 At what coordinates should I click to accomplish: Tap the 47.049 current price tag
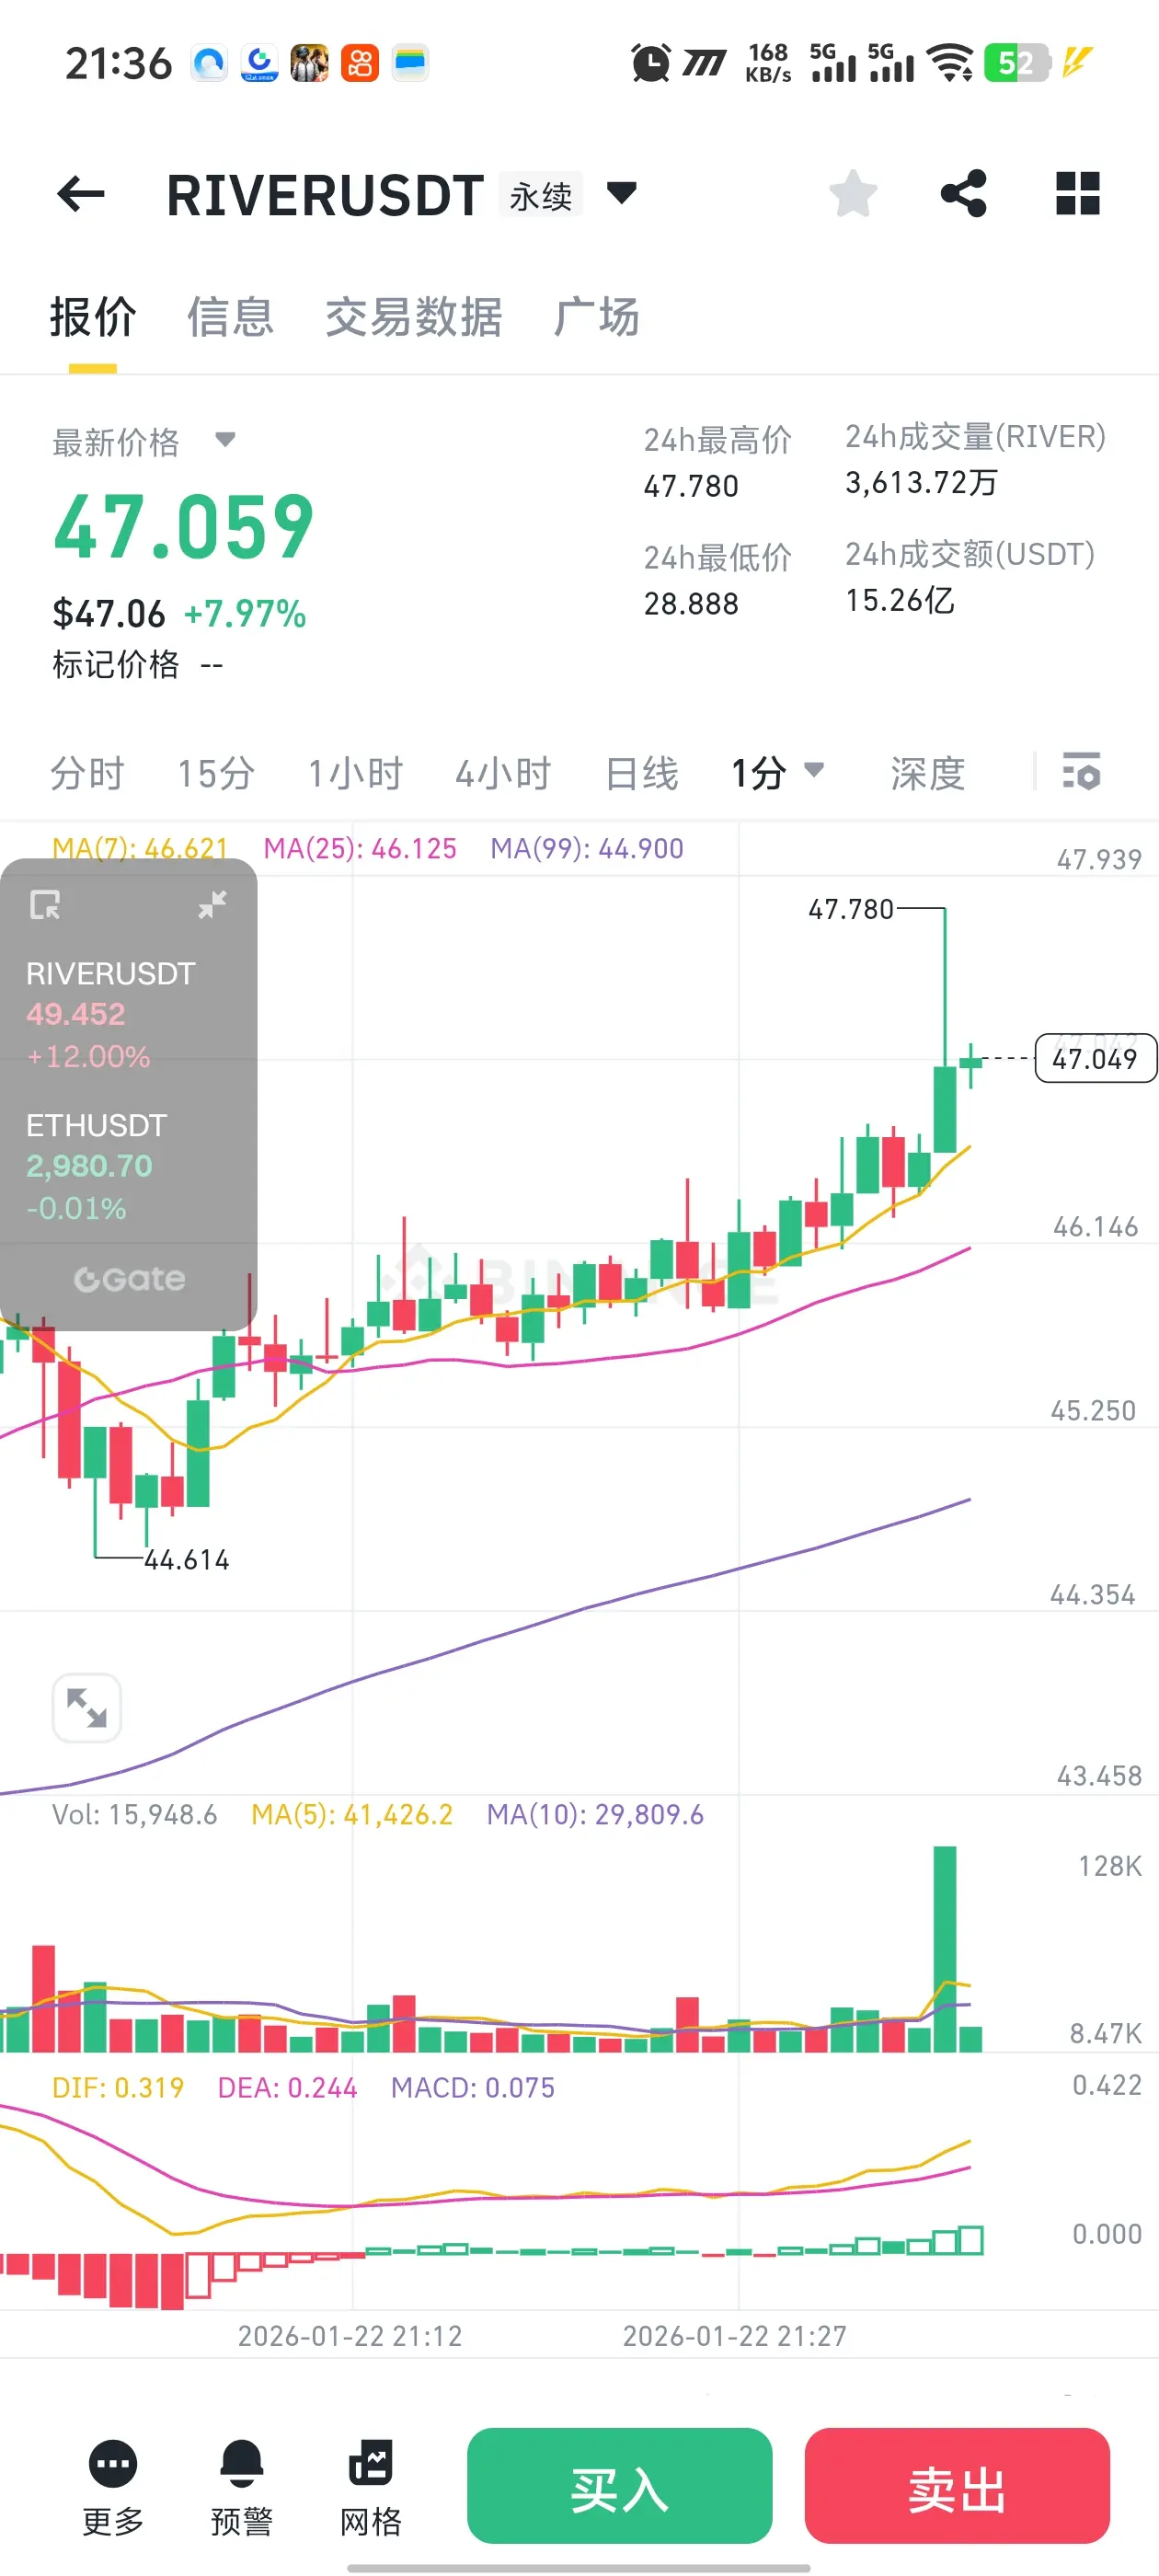pos(1095,1058)
